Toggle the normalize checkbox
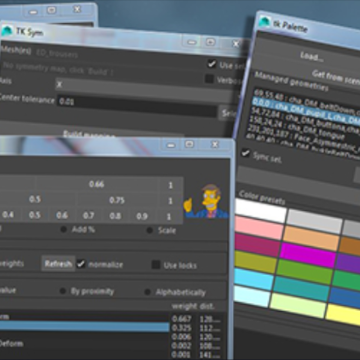The image size is (360, 360). [x=81, y=264]
